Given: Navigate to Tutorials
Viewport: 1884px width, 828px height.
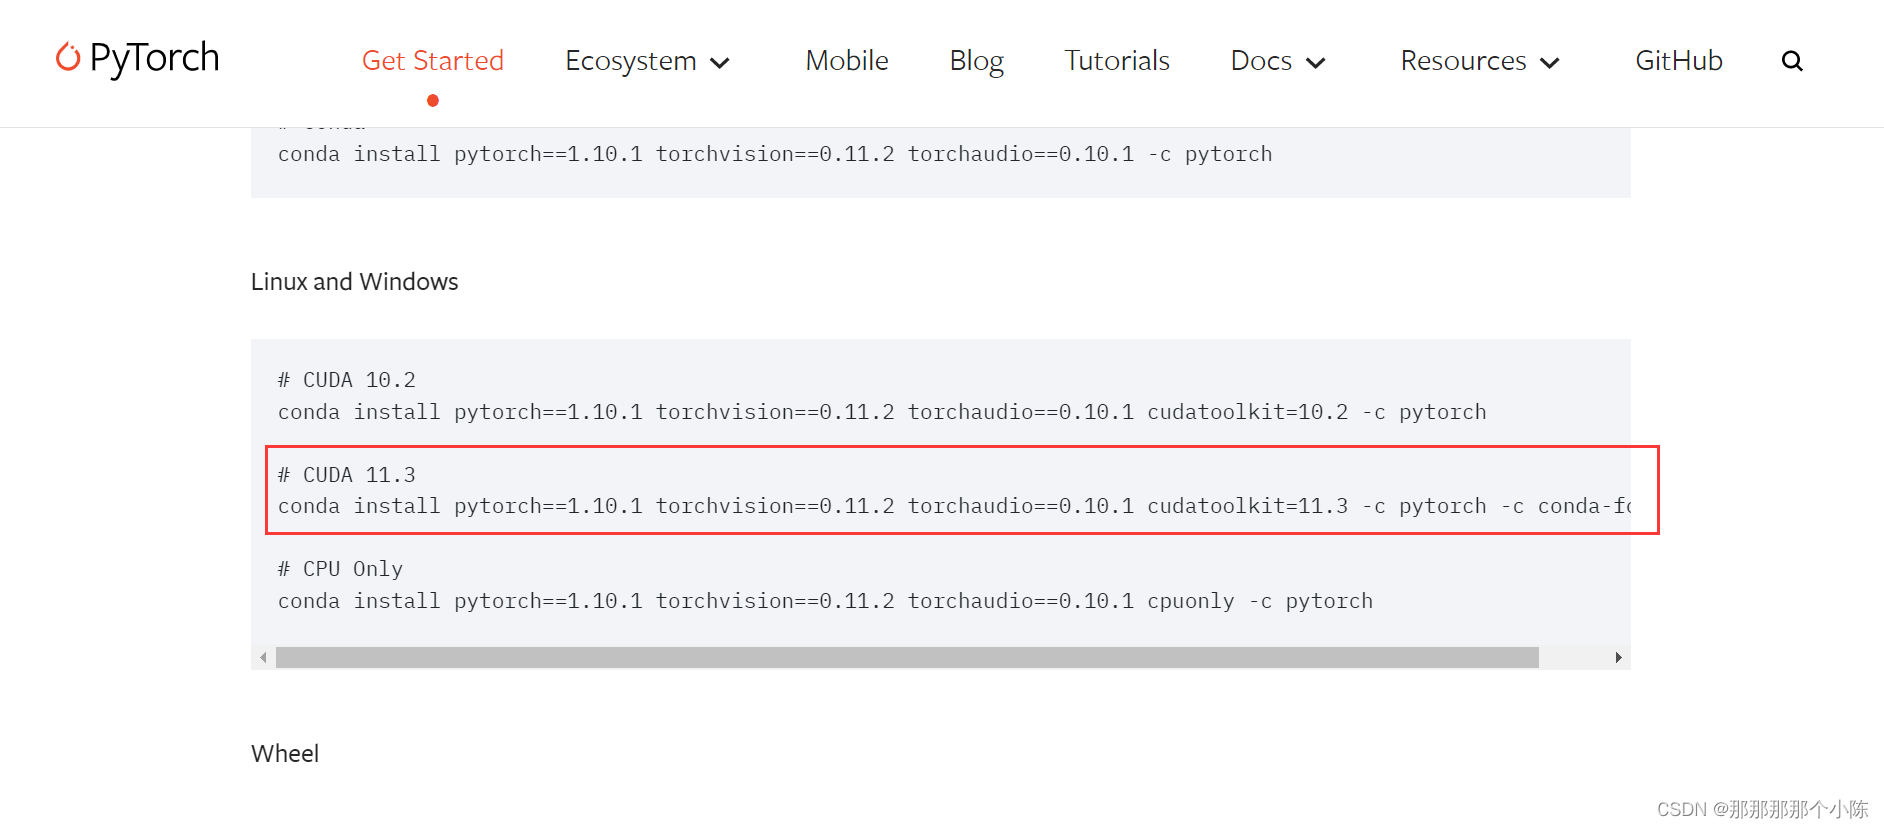Looking at the screenshot, I should click(x=1117, y=60).
